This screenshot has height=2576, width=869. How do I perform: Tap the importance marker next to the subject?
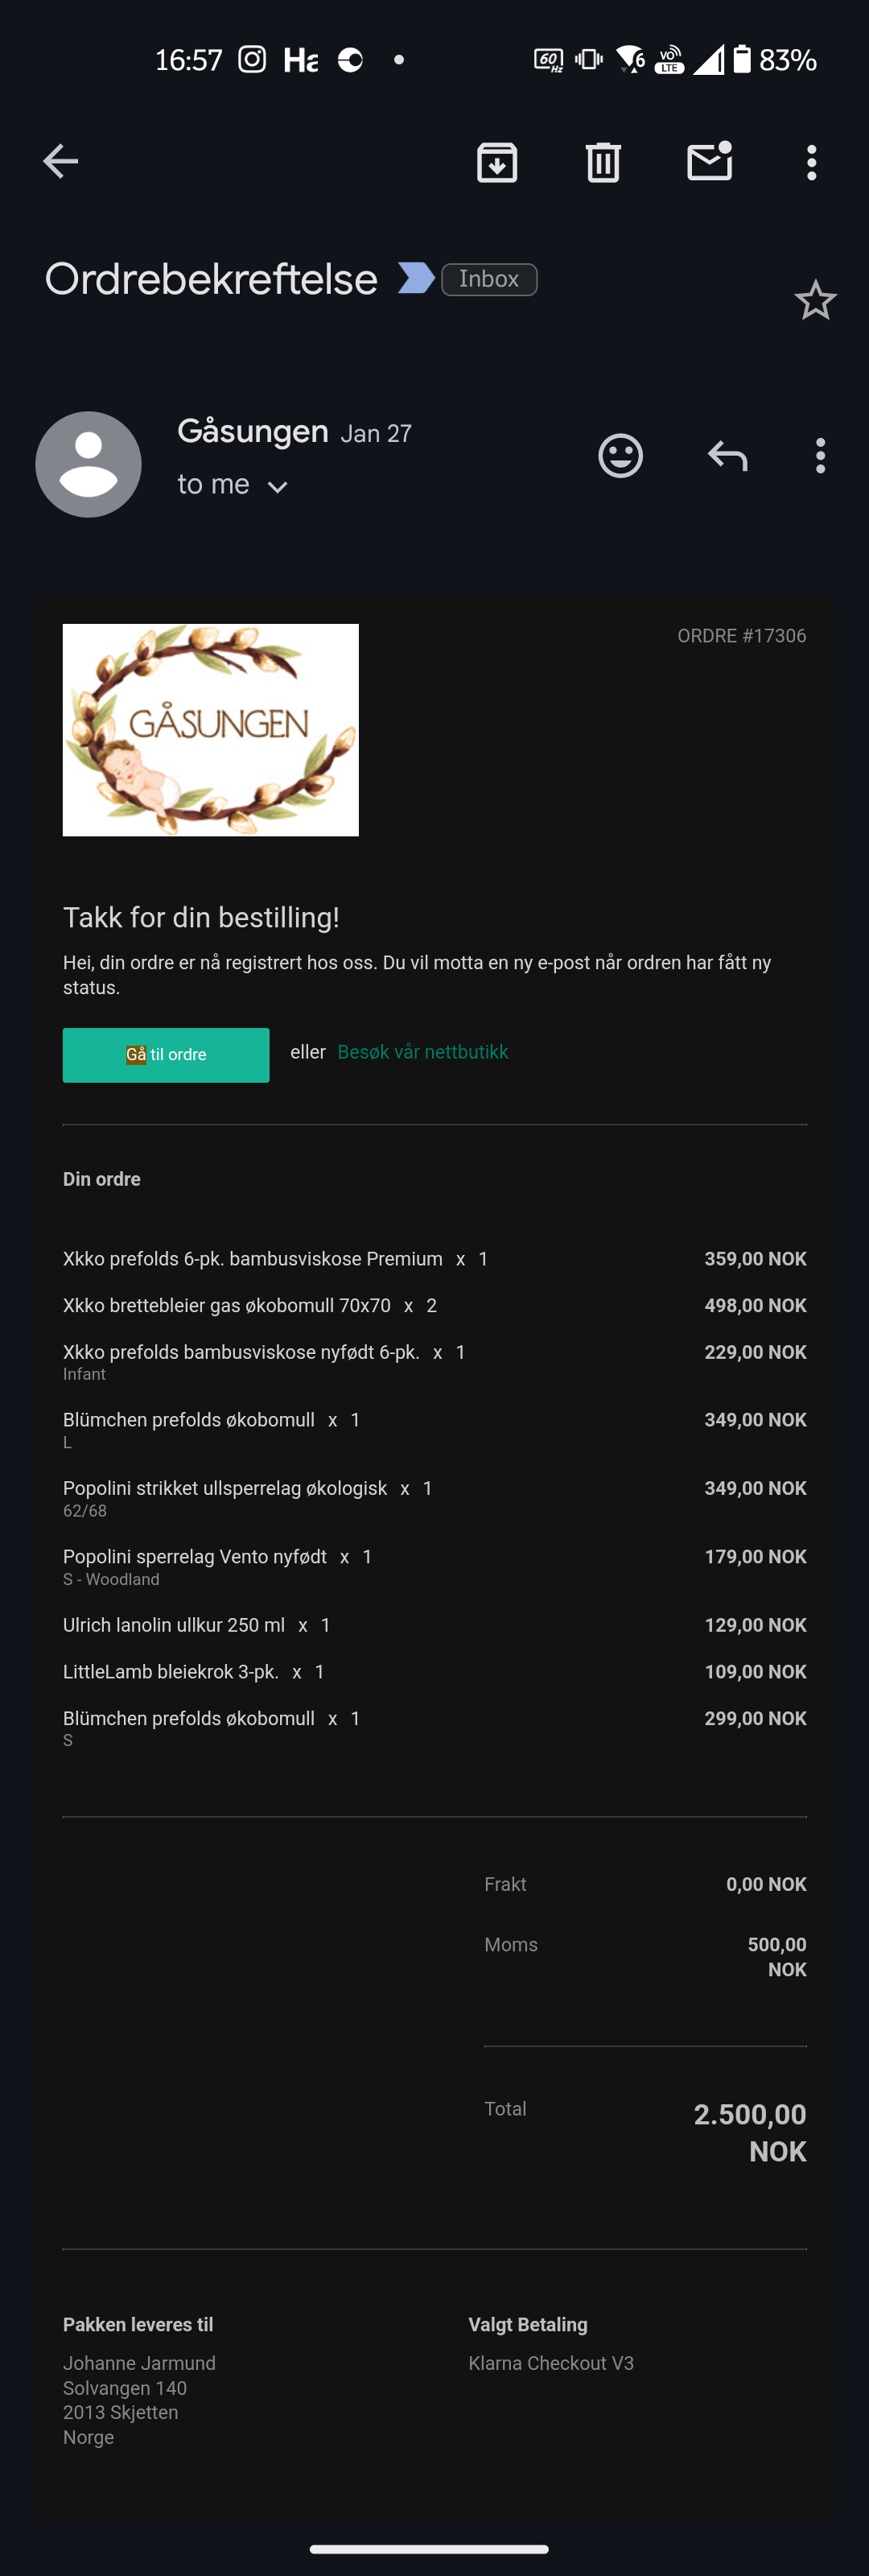[x=416, y=278]
